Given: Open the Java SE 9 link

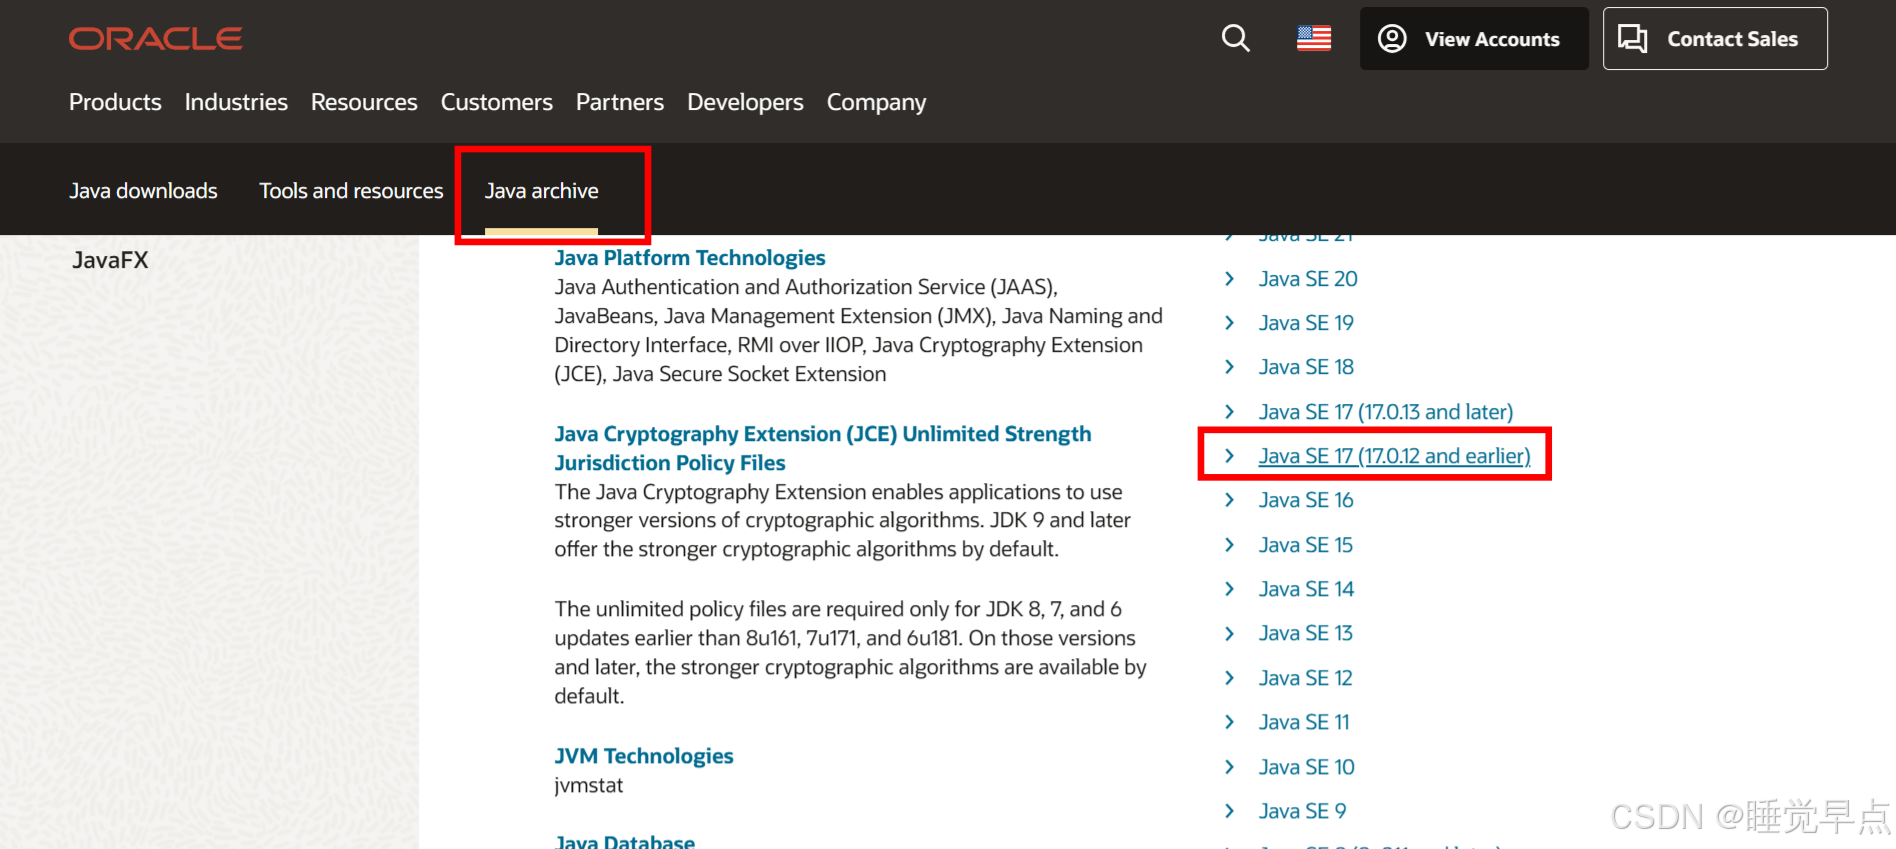Looking at the screenshot, I should click(1303, 811).
